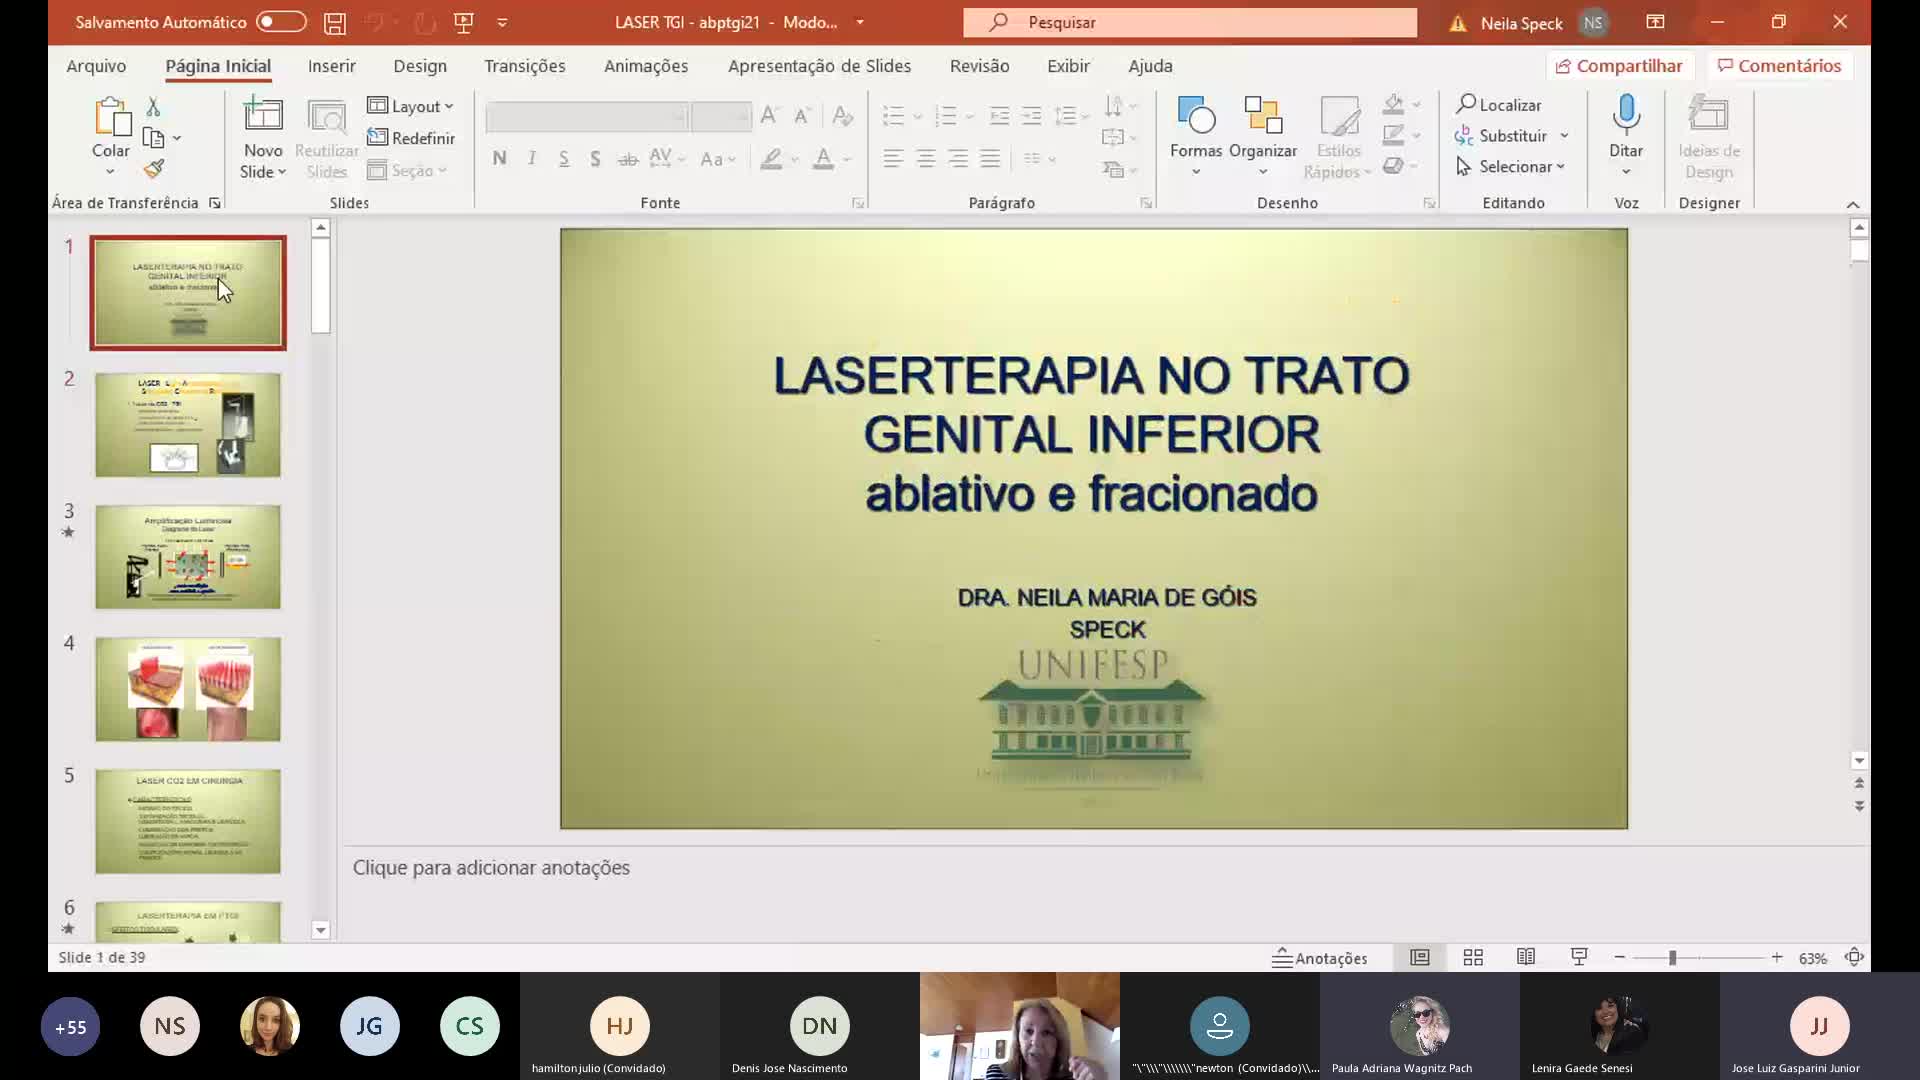Open the ribbon display options icon
The image size is (1920, 1080).
1655,22
